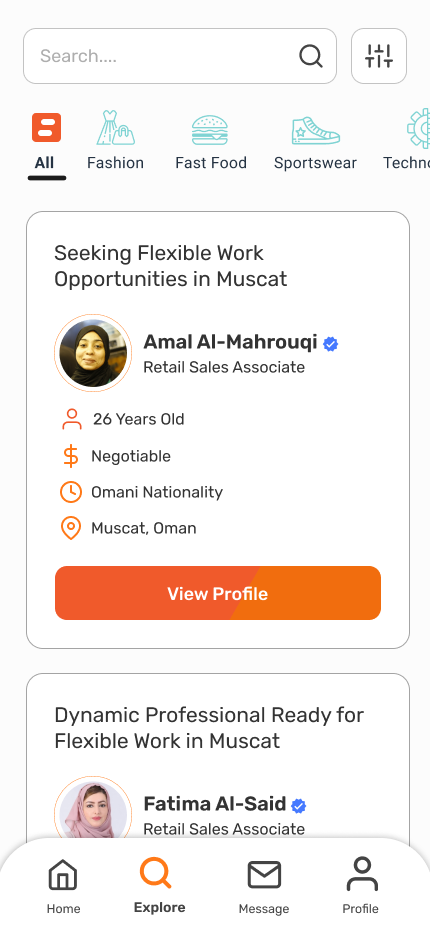Select the Fast Food burger category icon
This screenshot has height=930, width=433.
[210, 130]
